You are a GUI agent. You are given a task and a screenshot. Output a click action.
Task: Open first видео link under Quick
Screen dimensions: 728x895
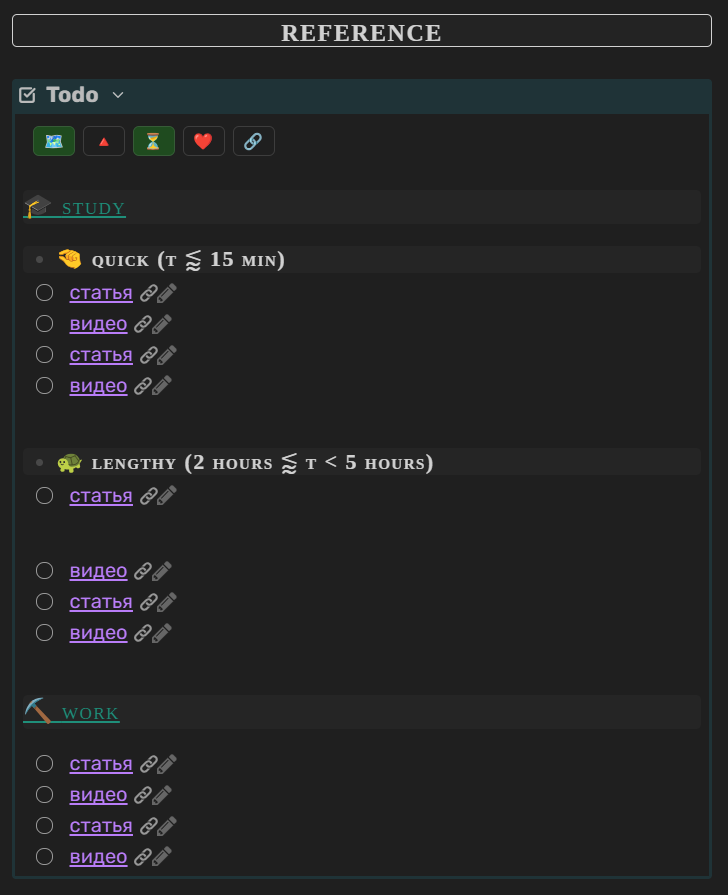pyautogui.click(x=98, y=324)
